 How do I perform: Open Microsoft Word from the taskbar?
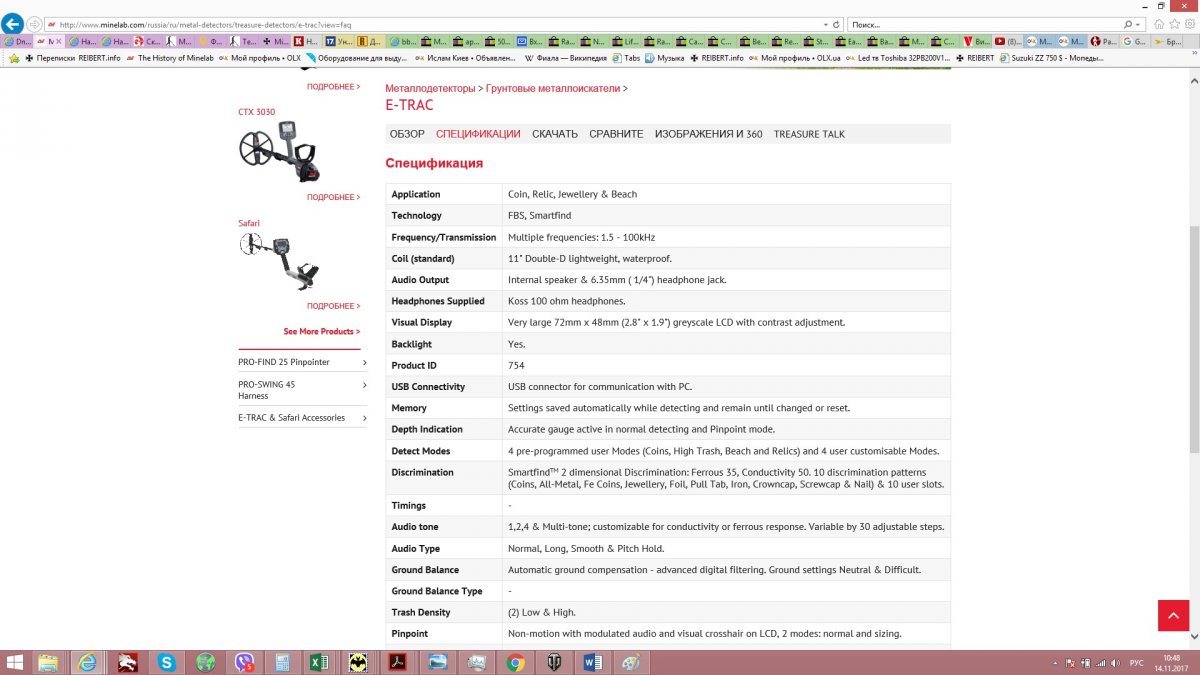(592, 662)
